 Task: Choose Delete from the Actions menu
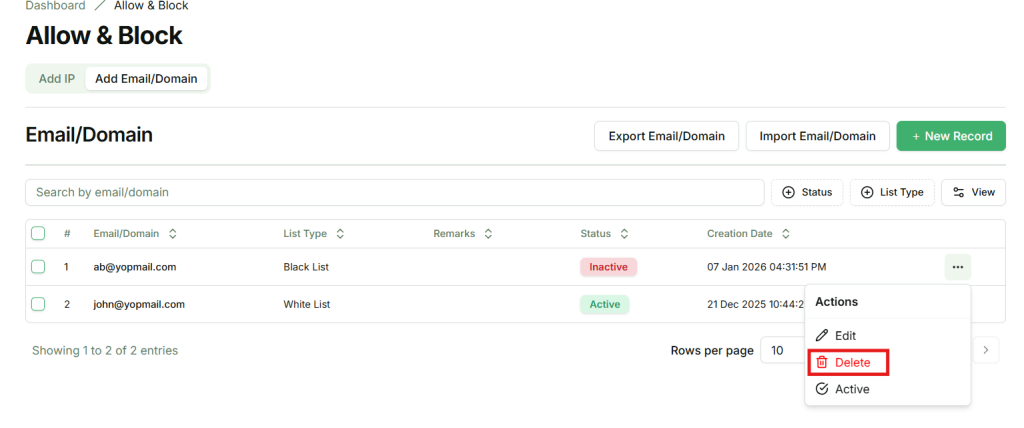pos(846,362)
